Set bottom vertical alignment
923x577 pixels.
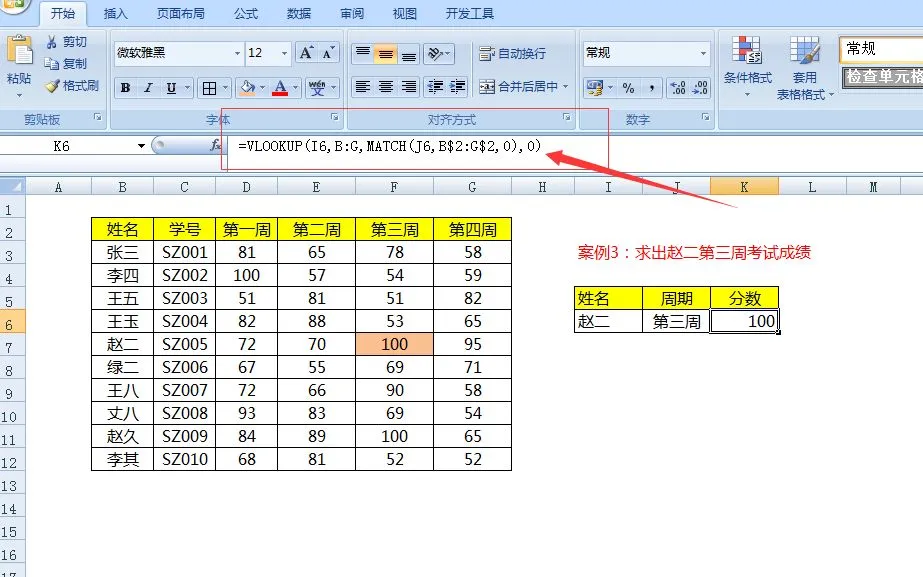[409, 54]
